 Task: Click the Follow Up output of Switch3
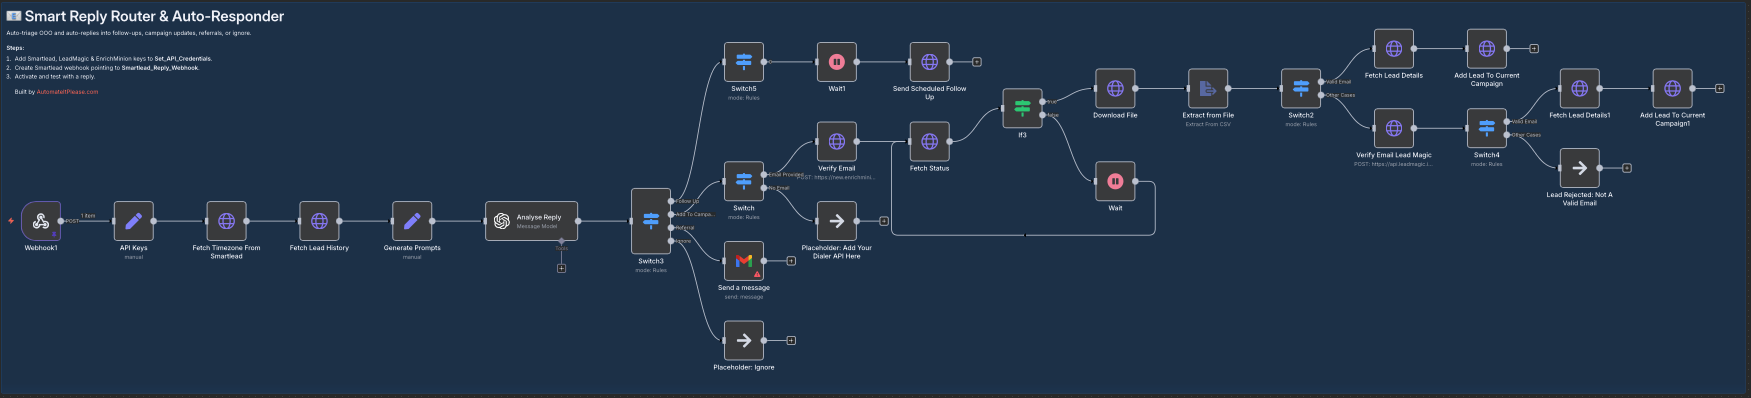point(671,201)
